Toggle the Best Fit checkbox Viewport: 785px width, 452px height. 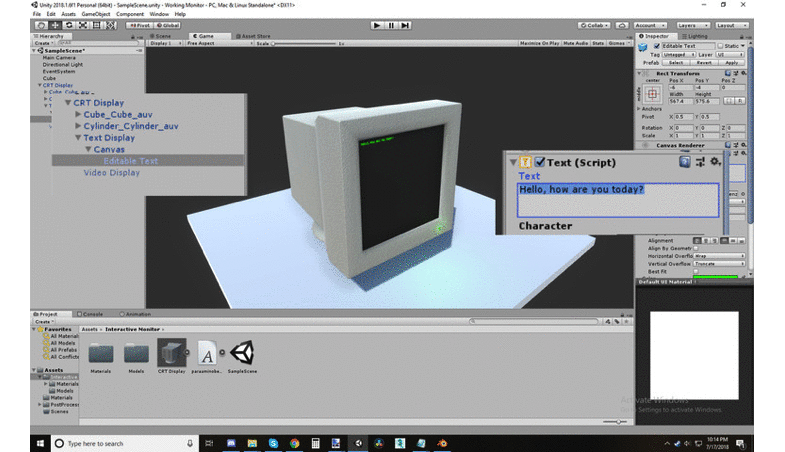click(x=696, y=271)
